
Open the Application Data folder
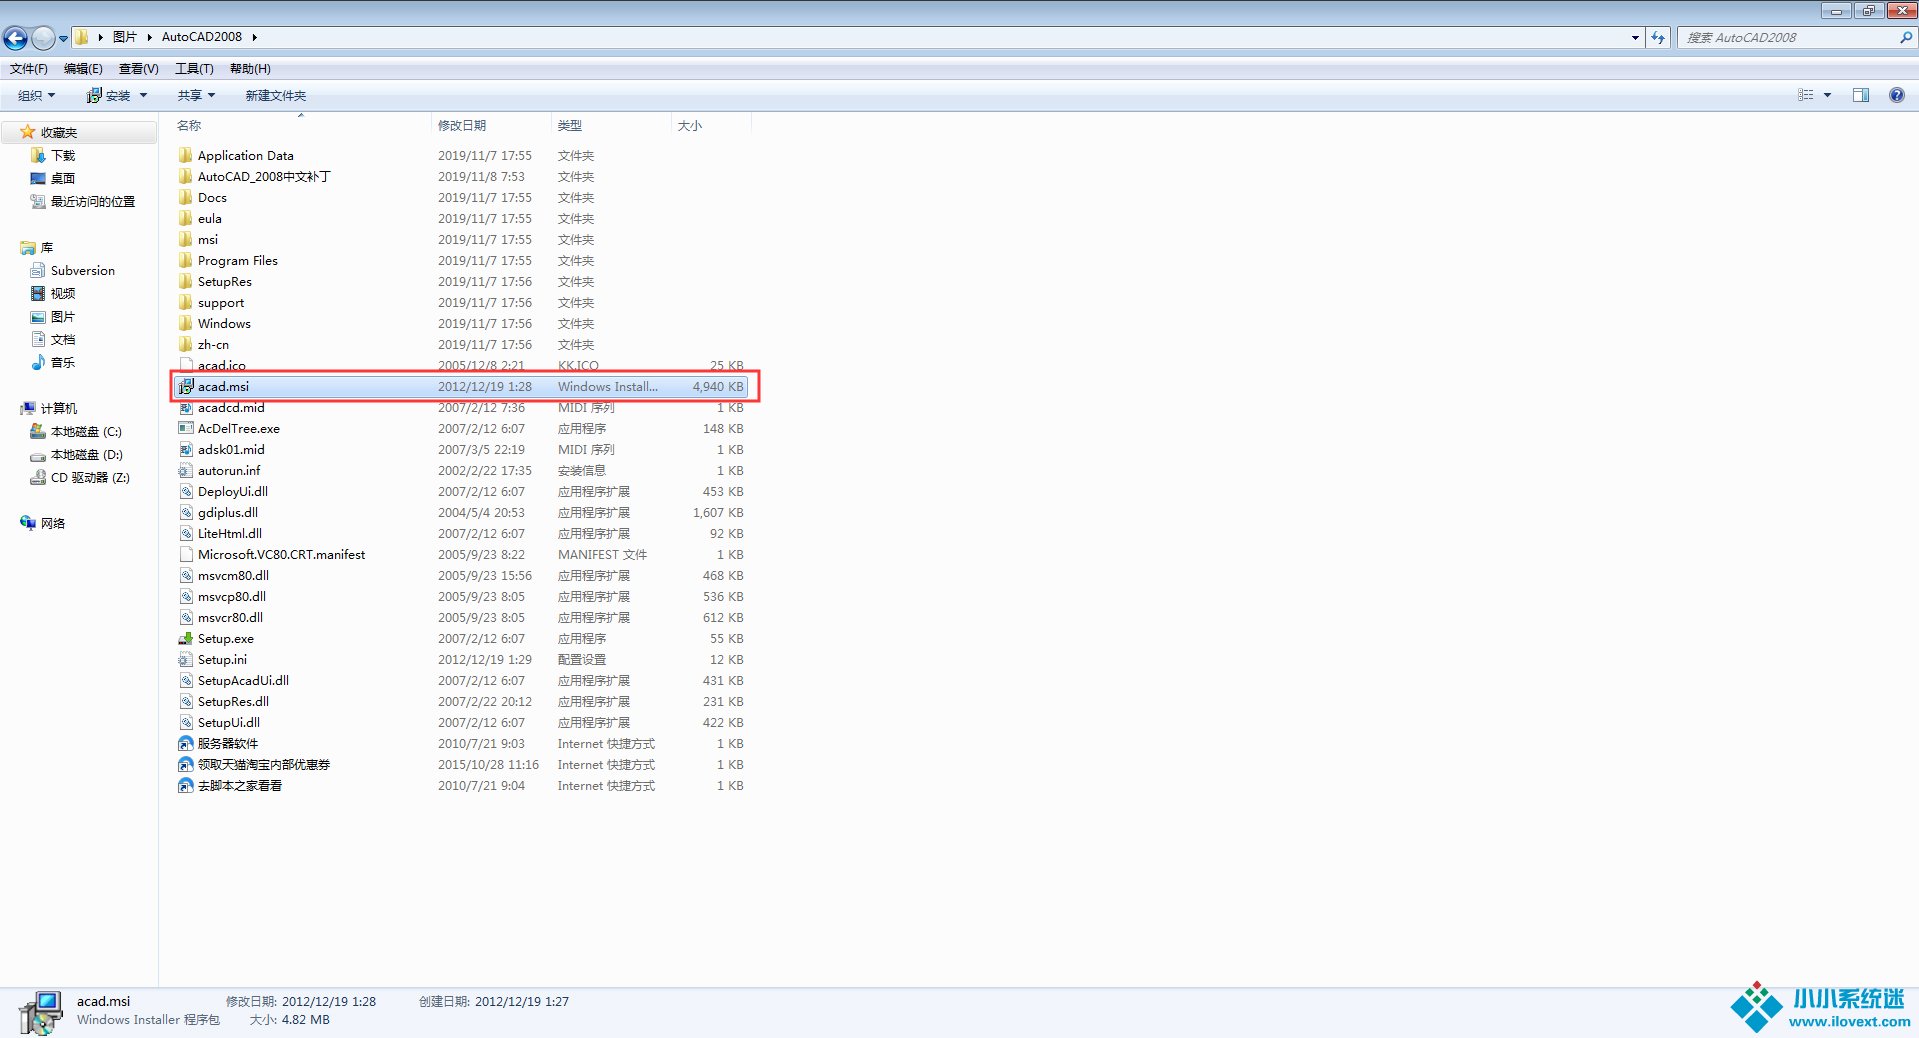[245, 156]
